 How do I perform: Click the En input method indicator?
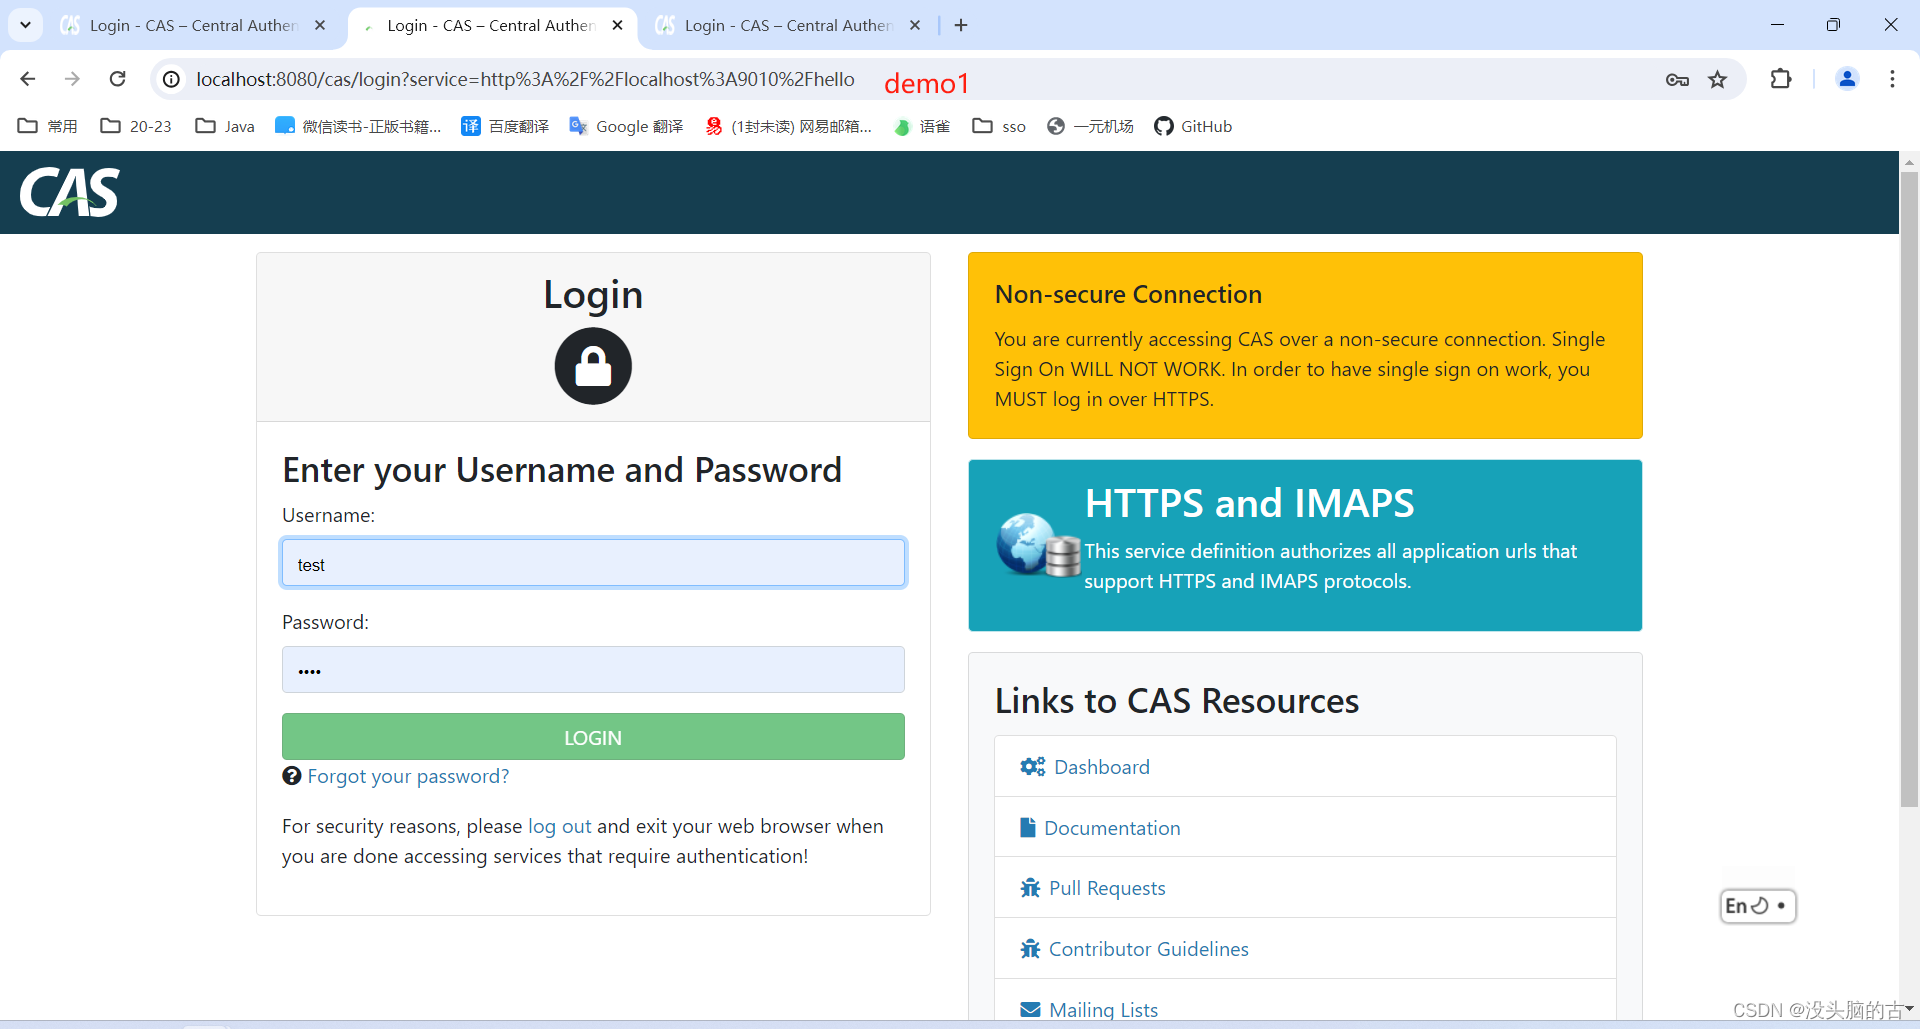[1757, 906]
